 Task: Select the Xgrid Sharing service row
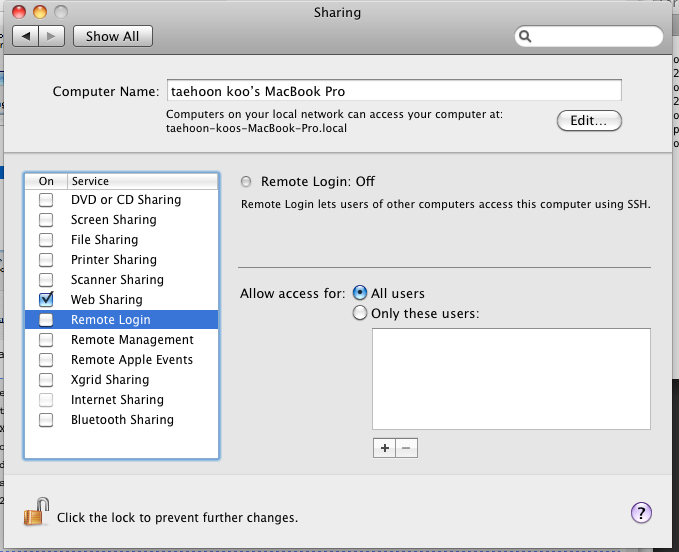122,380
